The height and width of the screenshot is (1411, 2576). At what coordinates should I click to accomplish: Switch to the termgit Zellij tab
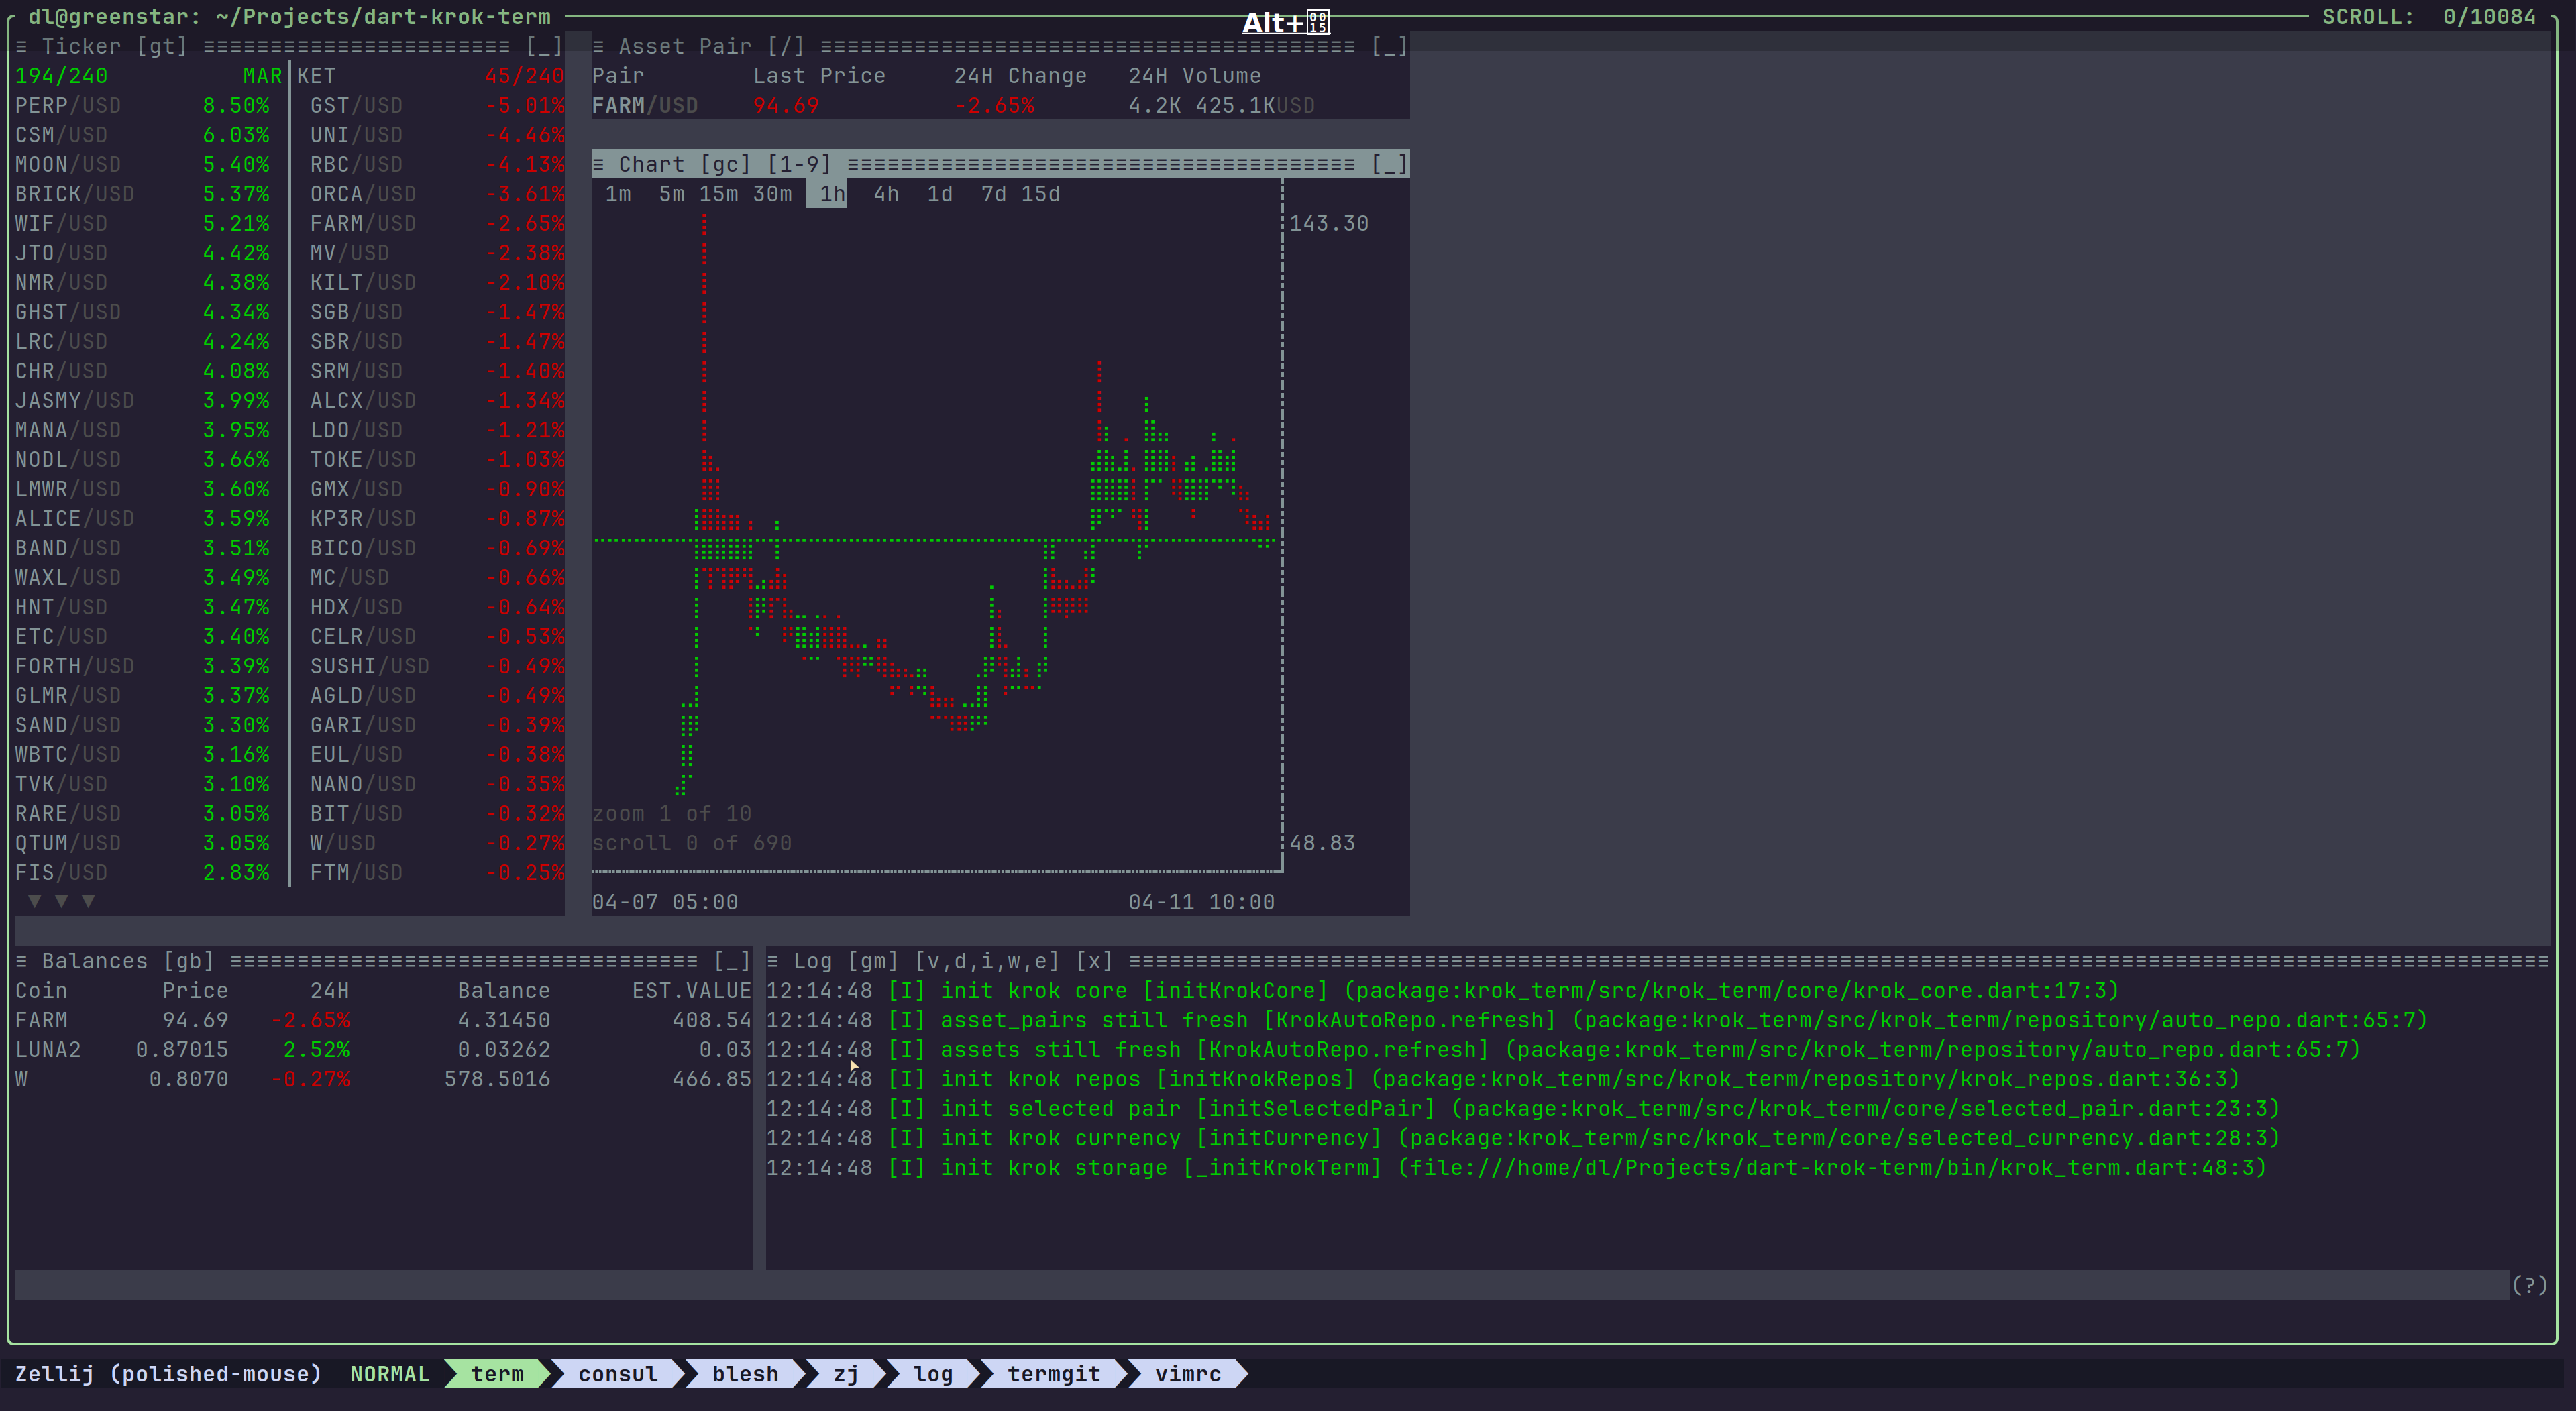[1053, 1374]
